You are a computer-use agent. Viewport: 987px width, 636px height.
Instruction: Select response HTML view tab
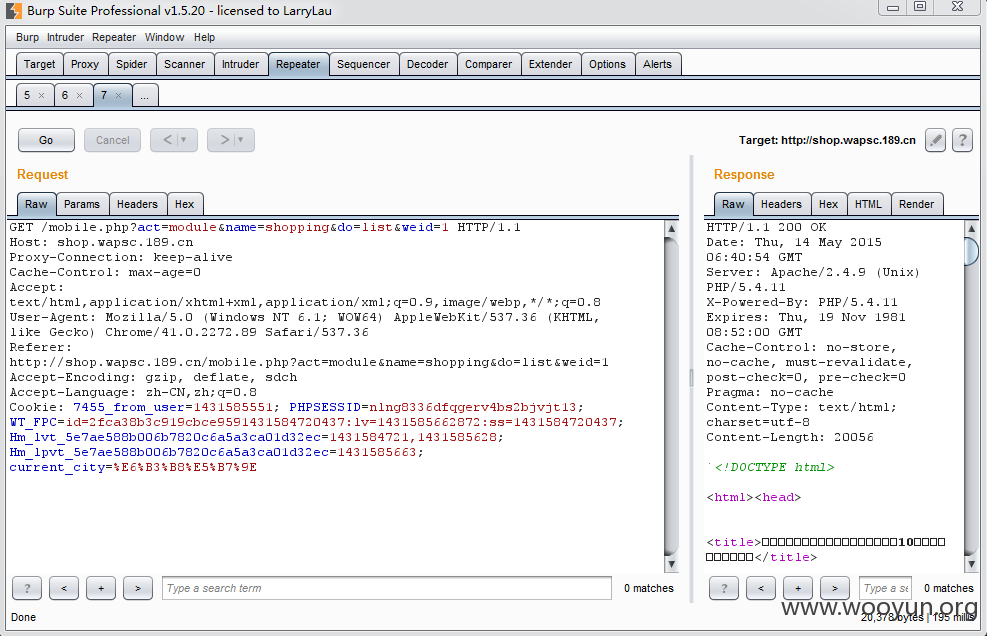869,204
